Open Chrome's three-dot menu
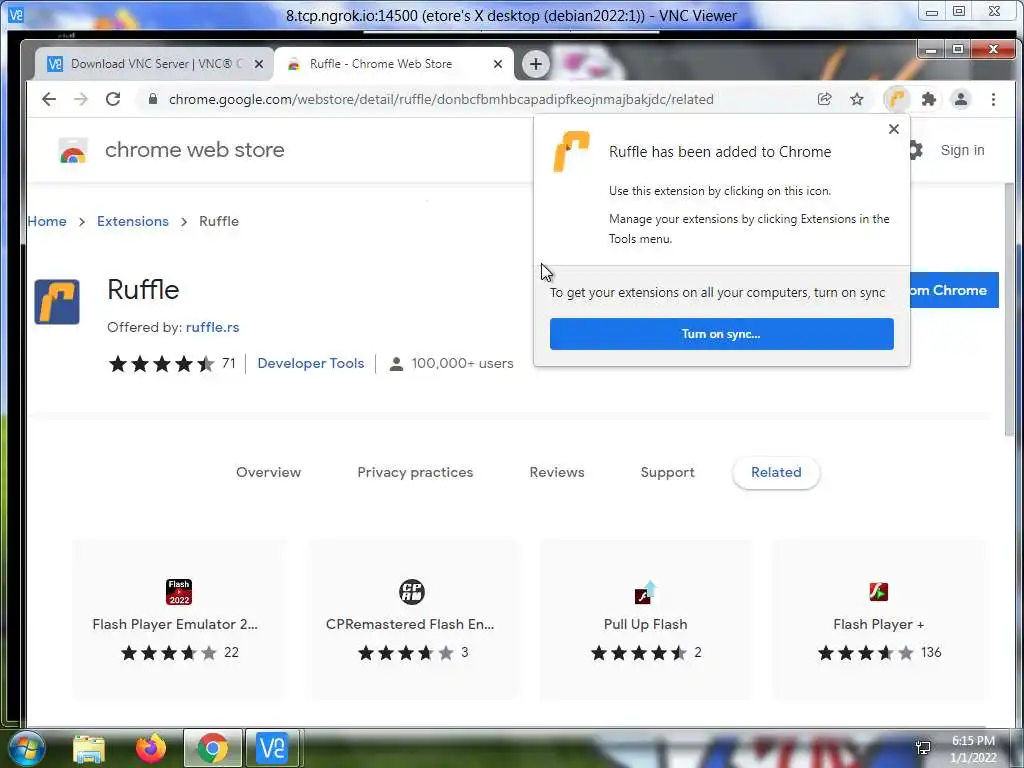This screenshot has height=768, width=1024. [x=993, y=99]
